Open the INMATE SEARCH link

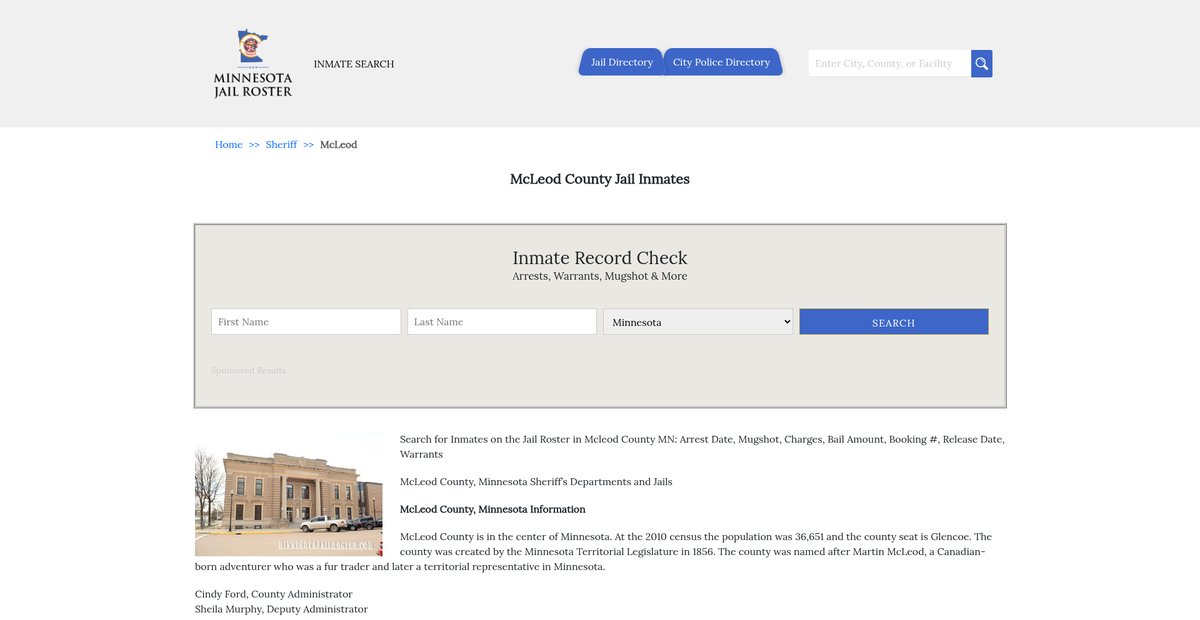click(354, 64)
